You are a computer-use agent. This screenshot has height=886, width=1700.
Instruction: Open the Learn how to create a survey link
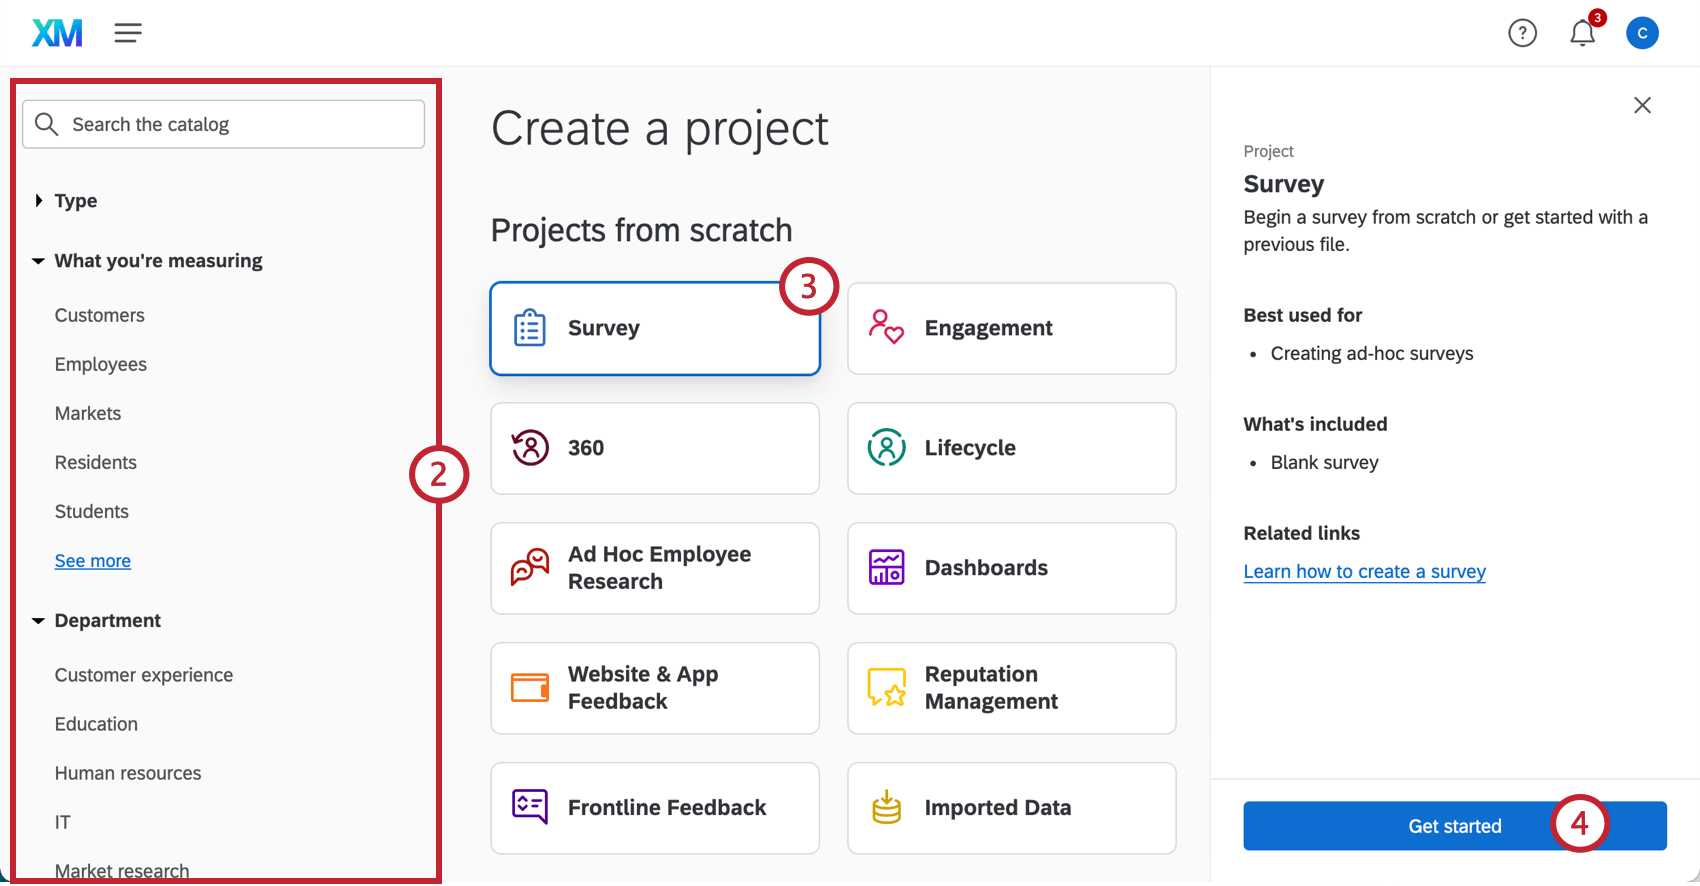click(x=1364, y=571)
